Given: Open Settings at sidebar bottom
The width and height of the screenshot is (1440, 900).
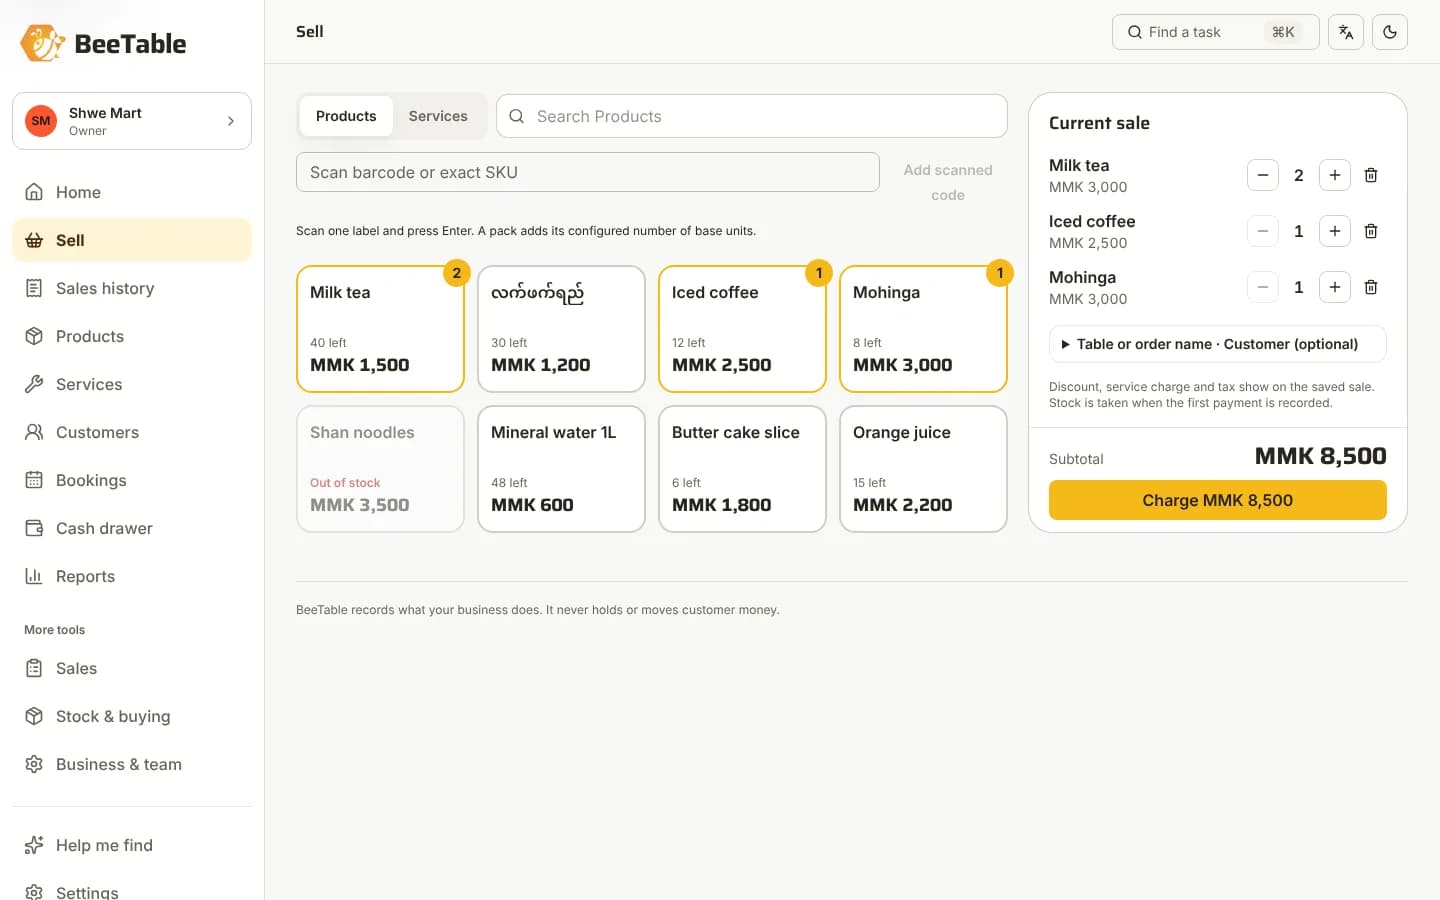Looking at the screenshot, I should pos(132,890).
